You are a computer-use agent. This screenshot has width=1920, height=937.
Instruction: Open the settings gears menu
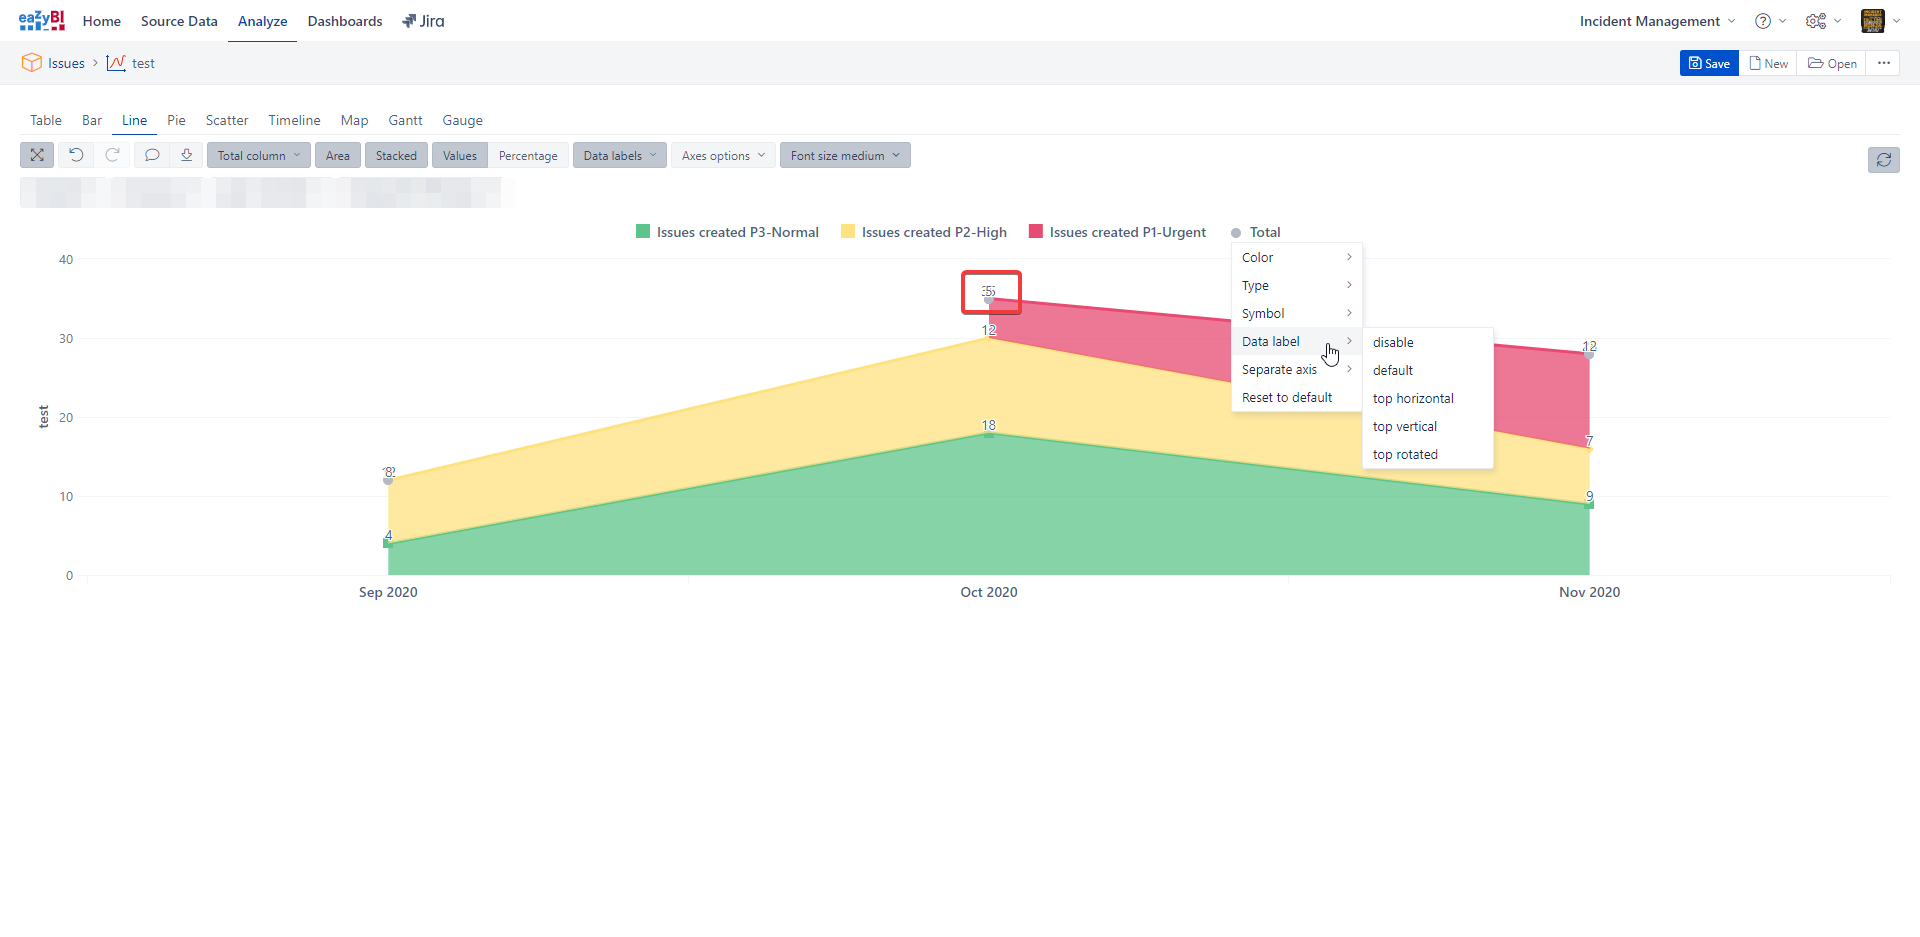(1822, 21)
